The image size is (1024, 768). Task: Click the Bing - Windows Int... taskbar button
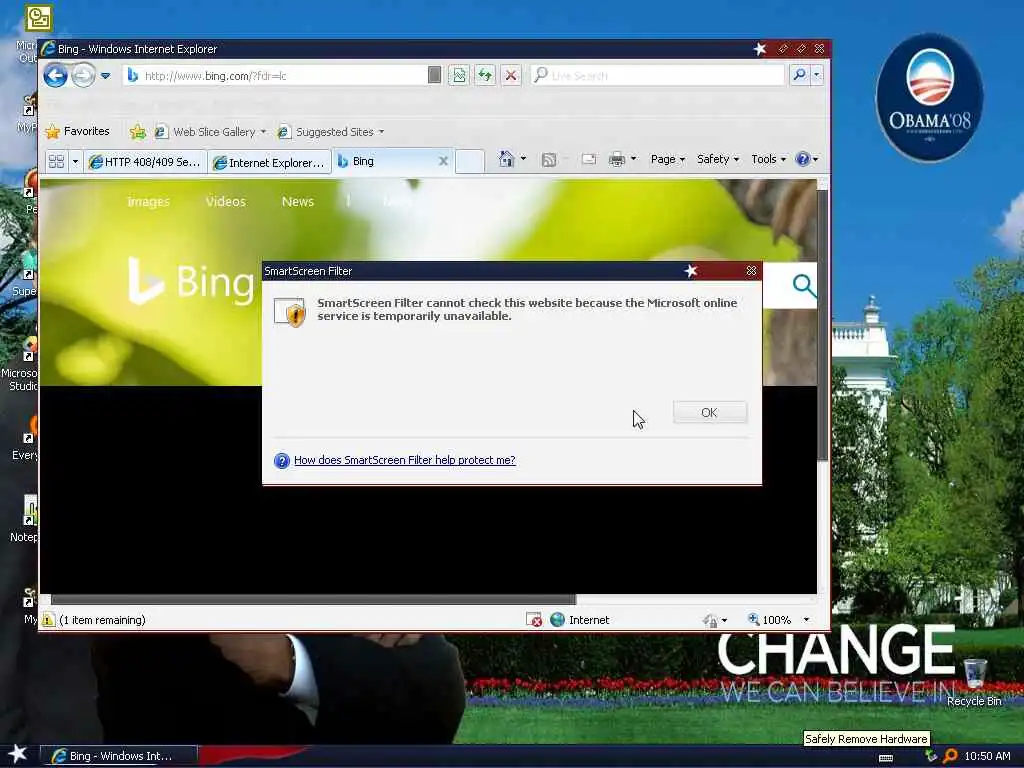pos(120,756)
